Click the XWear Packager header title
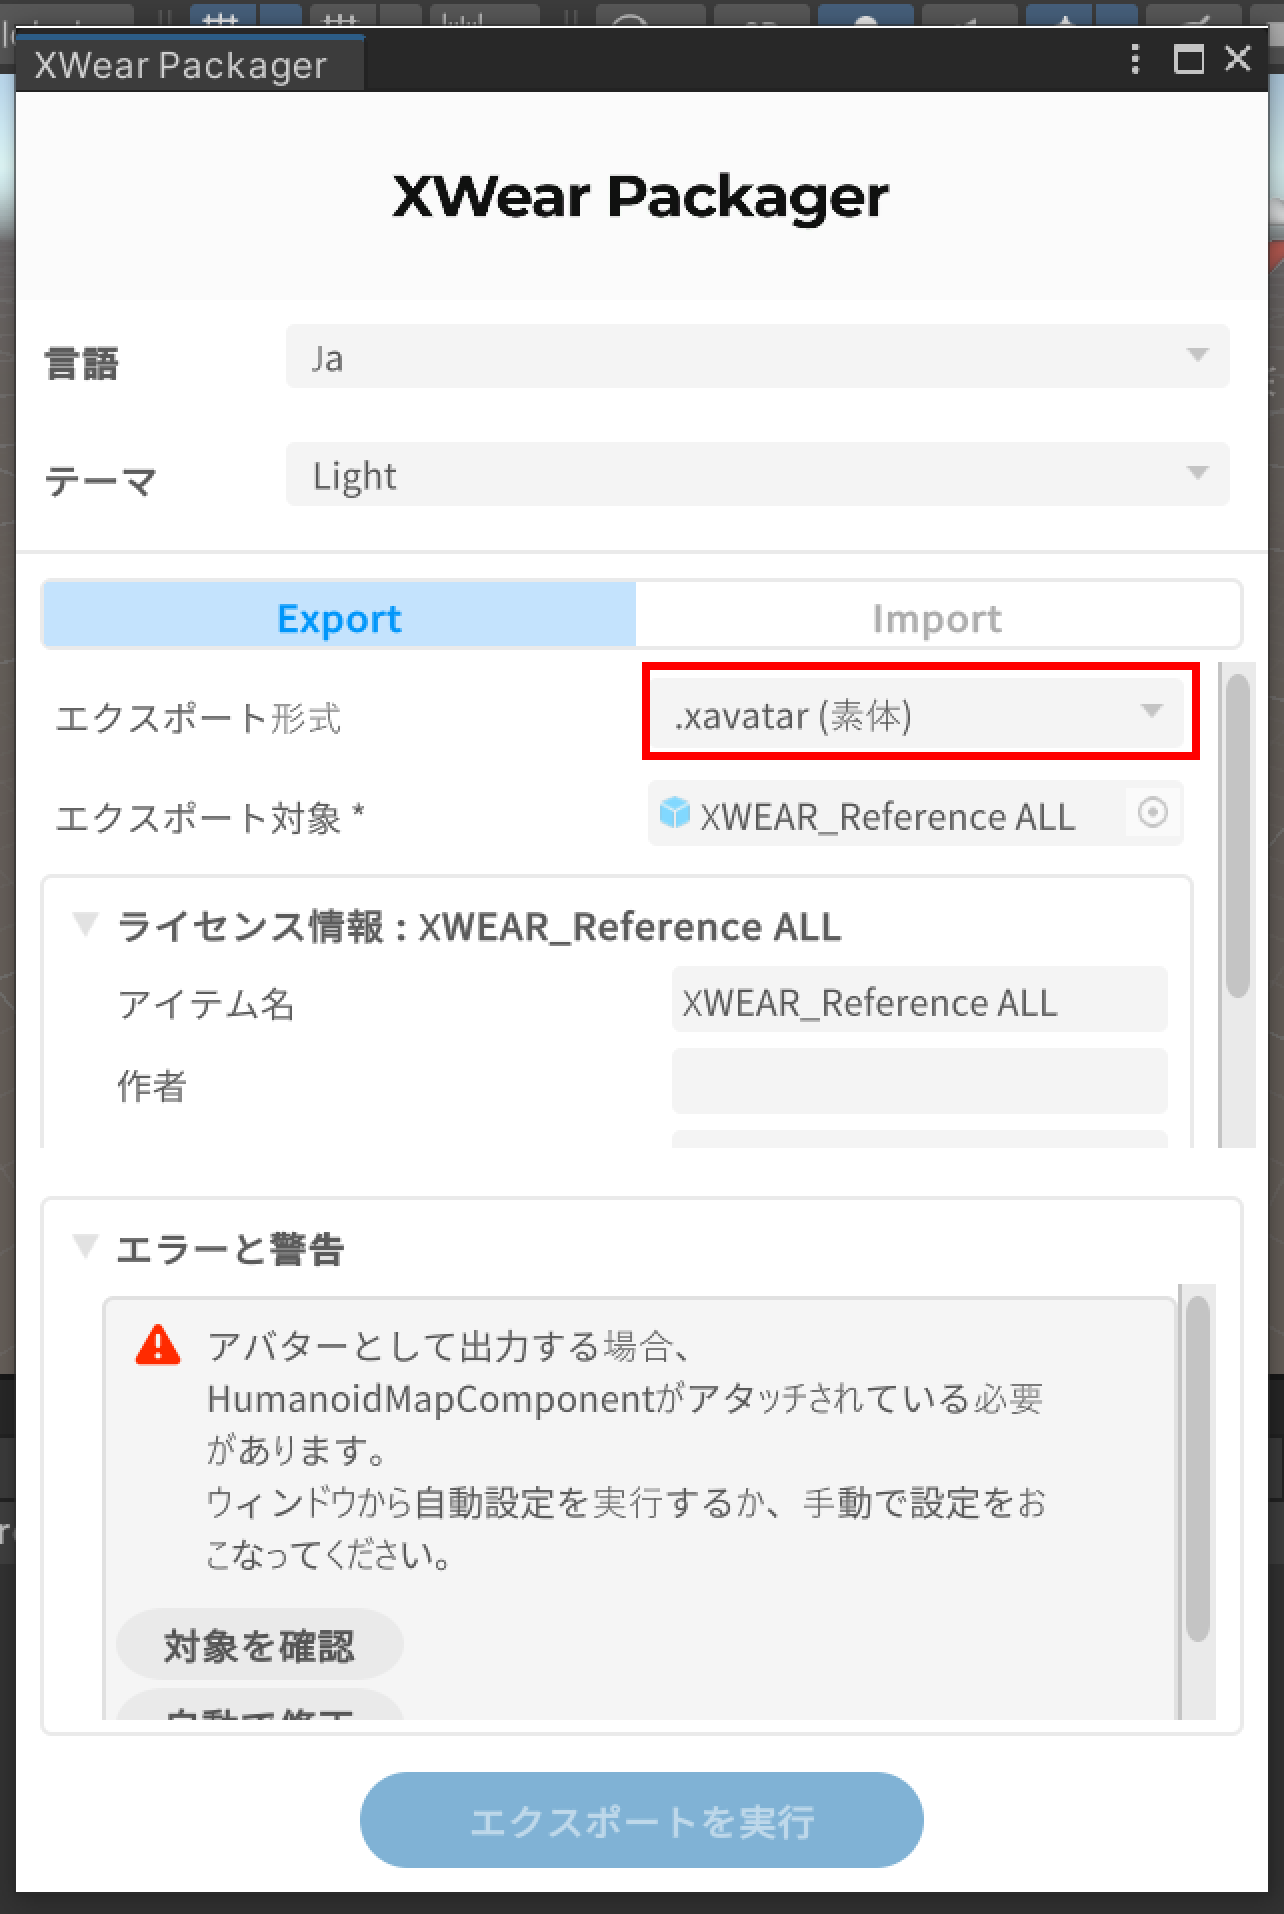 coord(640,196)
